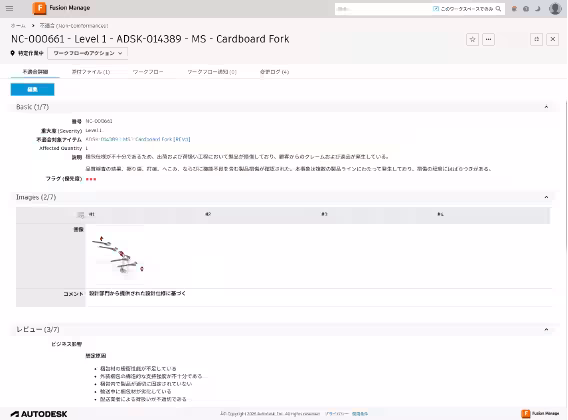
Task: Open the blue footer link beside privacy
Action: click(360, 414)
